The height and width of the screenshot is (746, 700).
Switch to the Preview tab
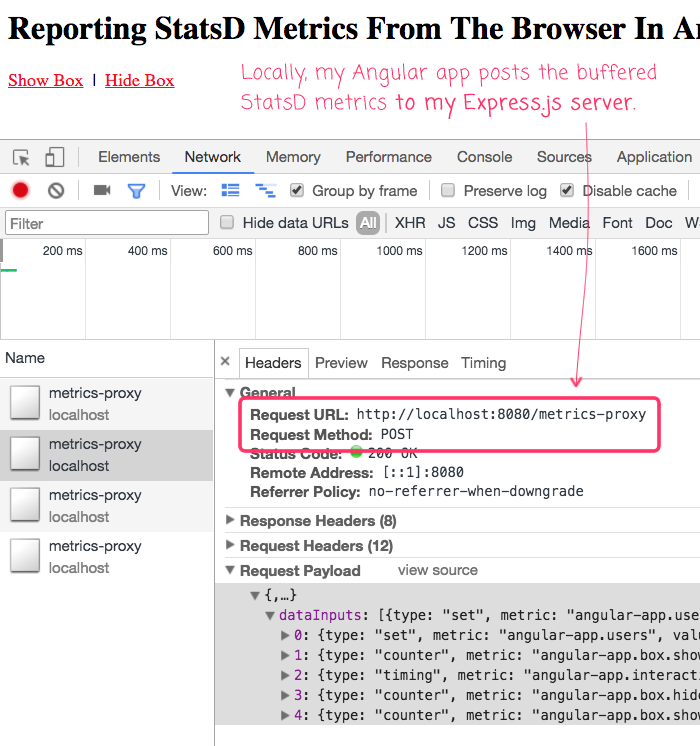341,363
